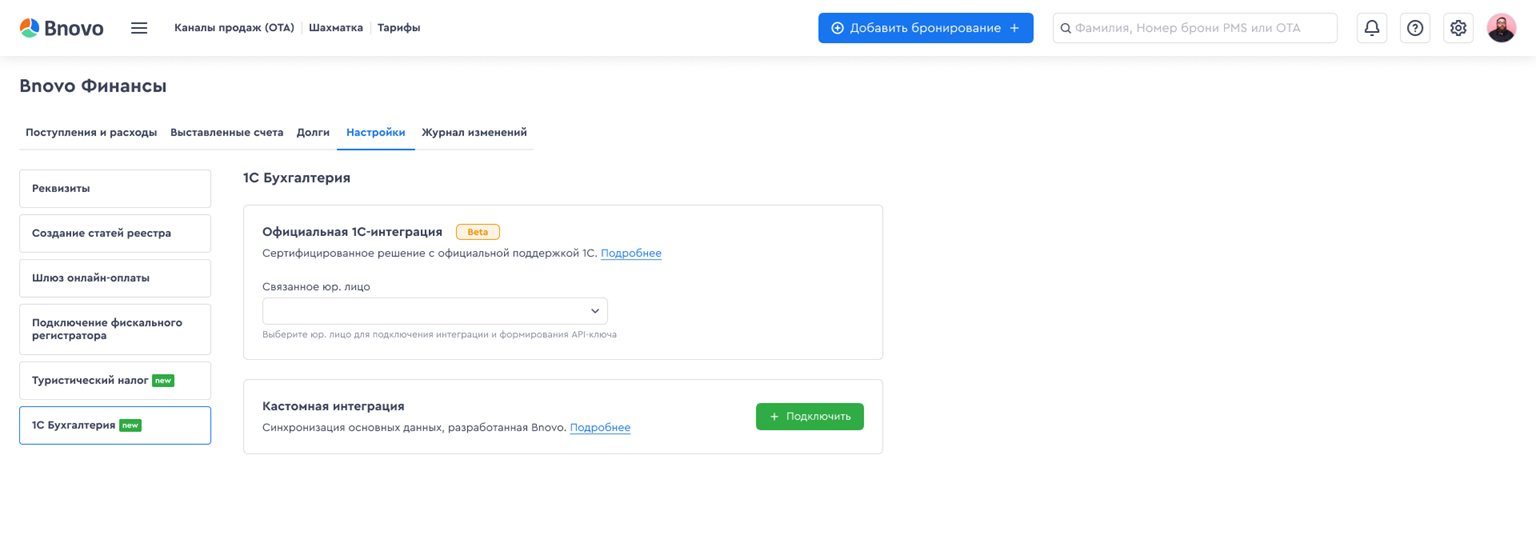Select the Настройки tab
The image size is (1536, 552).
pos(376,132)
